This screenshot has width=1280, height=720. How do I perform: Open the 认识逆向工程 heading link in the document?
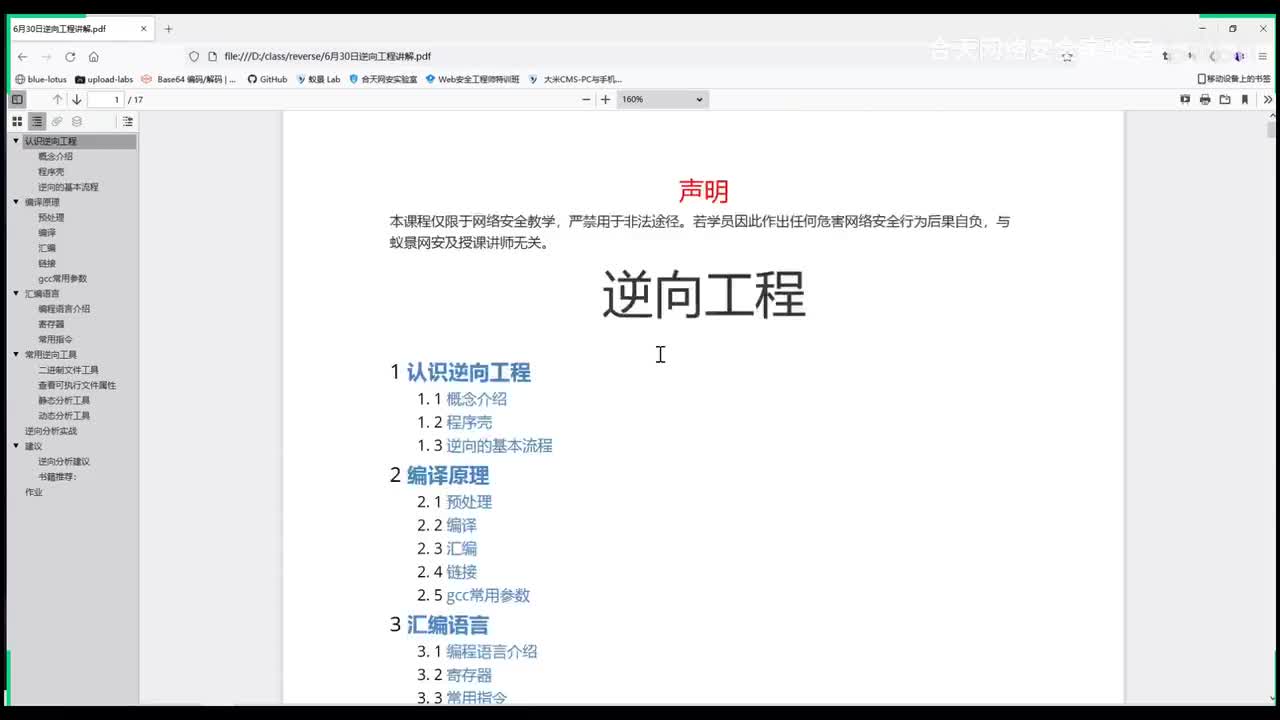(468, 372)
